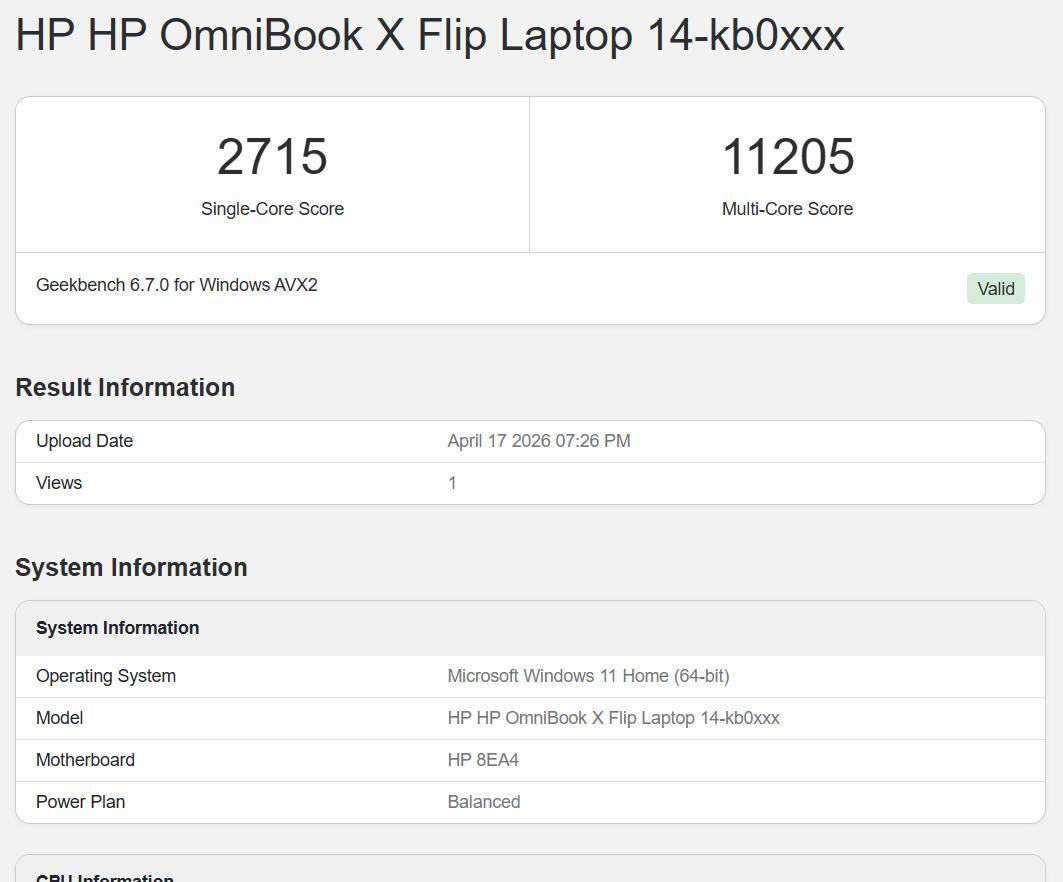
Task: Click the Upload Date label
Action: [x=85, y=441]
